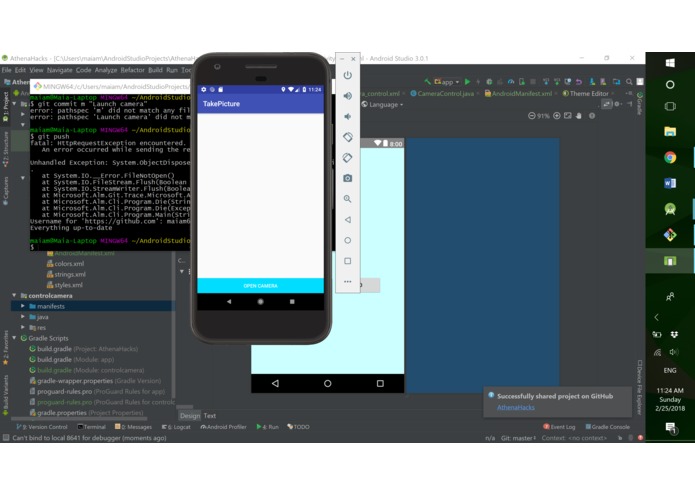Open styles.xml in project tree
Viewport: 695px width, 494px height.
click(65, 285)
